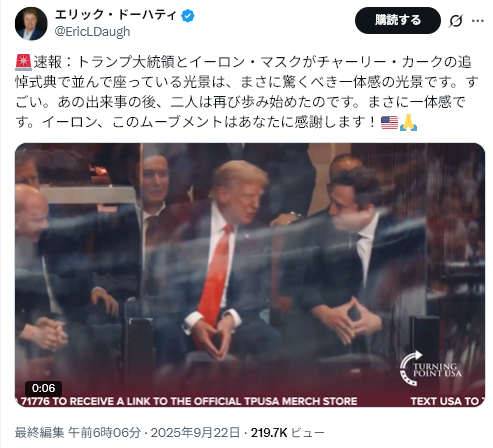This screenshot has height=448, width=493.
Task: Open the 午前6時06分 timestamp link
Action: (105, 433)
